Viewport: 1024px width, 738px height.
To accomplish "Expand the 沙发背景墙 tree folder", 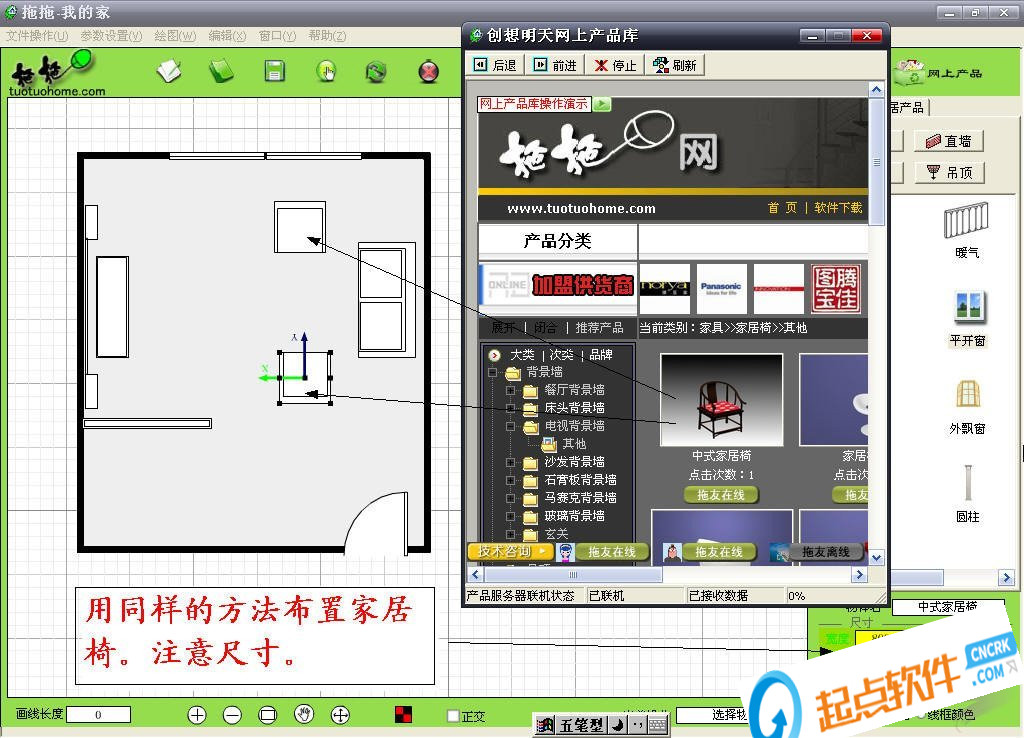I will pos(511,462).
